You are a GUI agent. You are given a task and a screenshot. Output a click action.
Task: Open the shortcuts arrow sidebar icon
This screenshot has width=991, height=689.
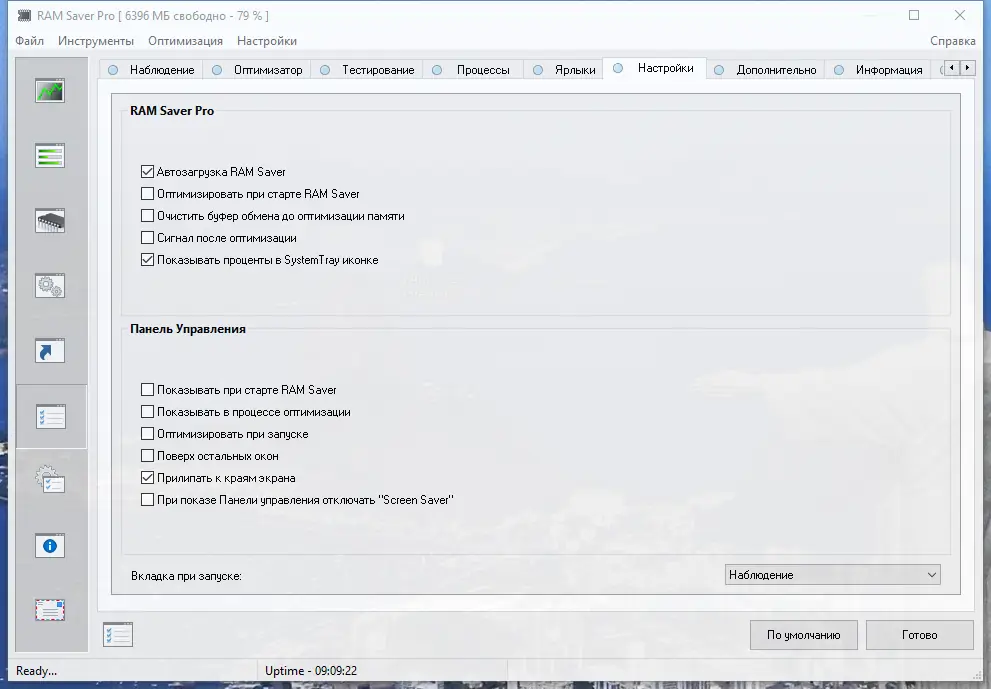click(x=50, y=351)
